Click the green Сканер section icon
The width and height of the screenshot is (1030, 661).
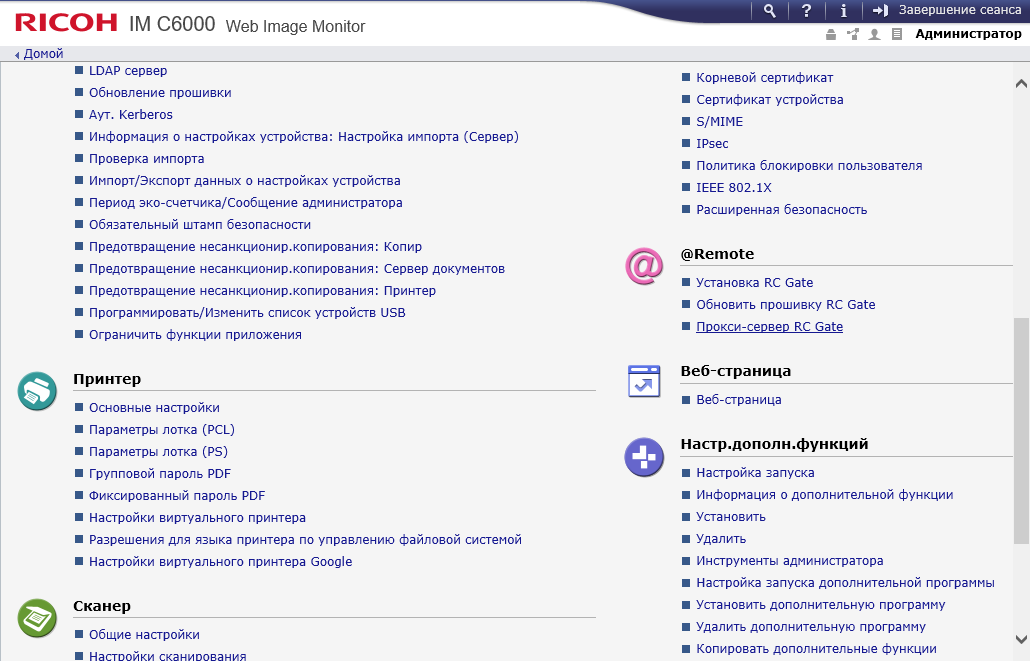point(37,618)
